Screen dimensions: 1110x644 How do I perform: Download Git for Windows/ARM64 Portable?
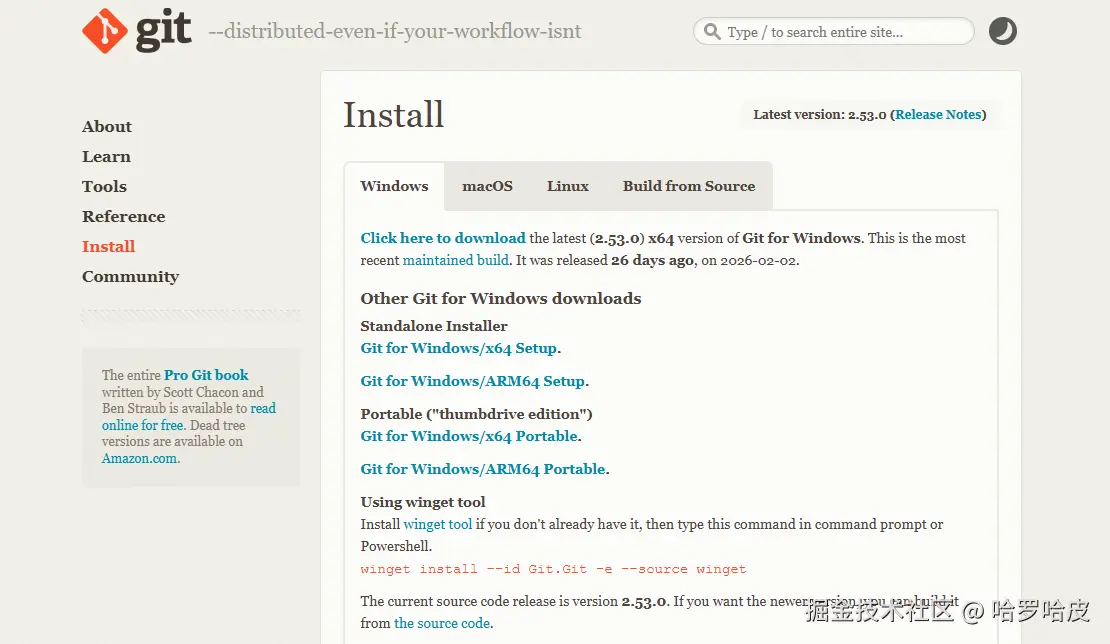pyautogui.click(x=484, y=469)
